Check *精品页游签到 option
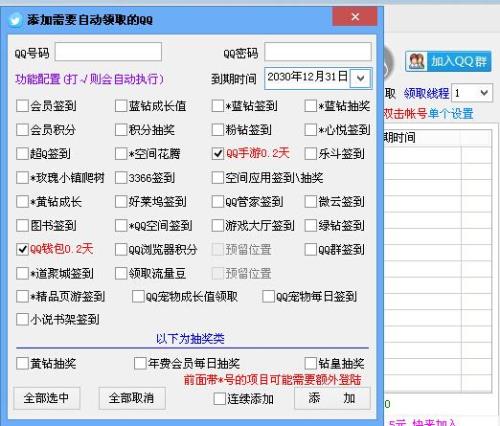Screen dimensions: 500x426 point(22,296)
